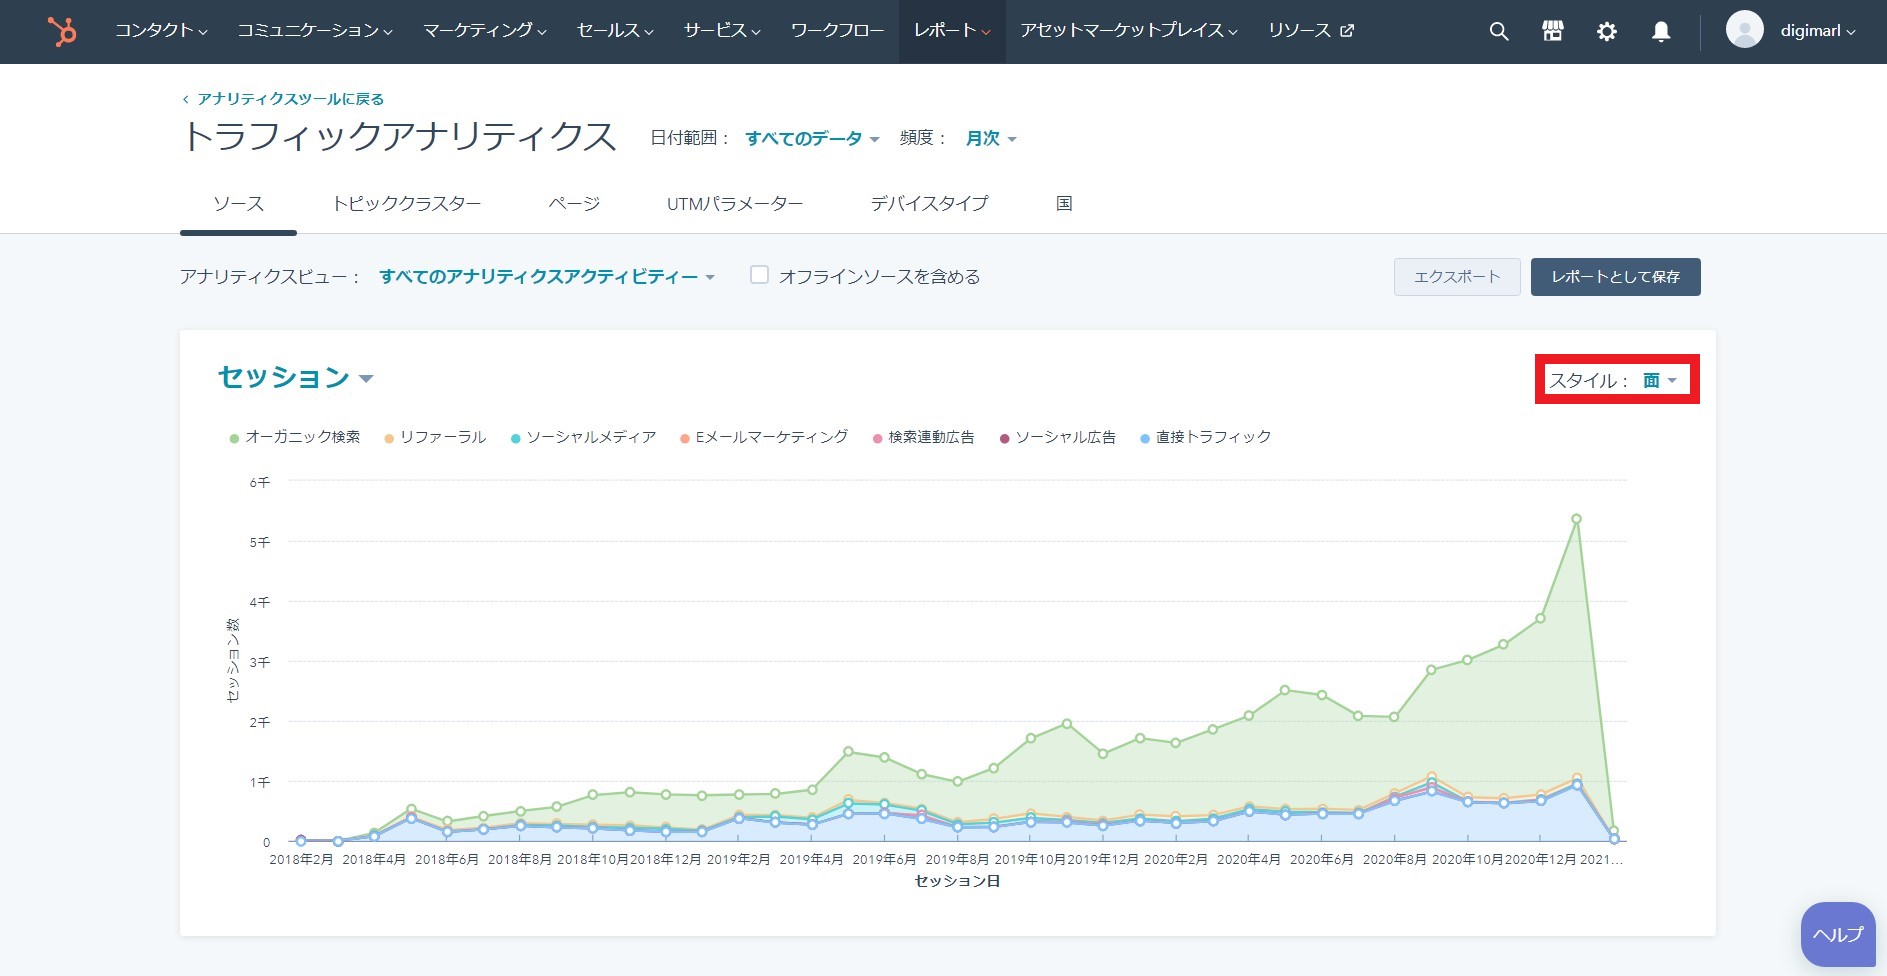1887x976 pixels.
Task: Open the 日付範囲 すべてのデータ dropdown
Action: pyautogui.click(x=812, y=139)
